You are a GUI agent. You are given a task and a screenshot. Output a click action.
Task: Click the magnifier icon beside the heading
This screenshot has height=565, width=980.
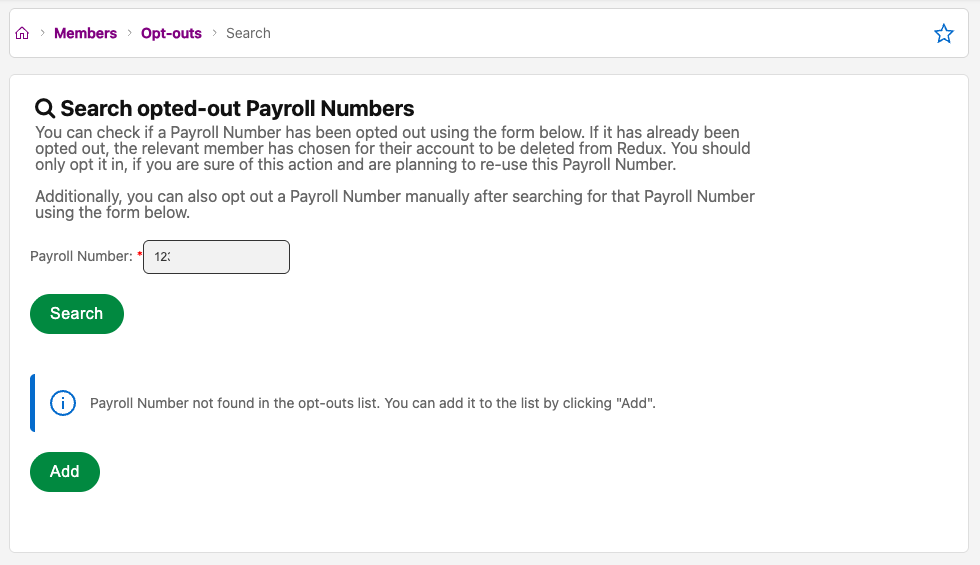[45, 108]
